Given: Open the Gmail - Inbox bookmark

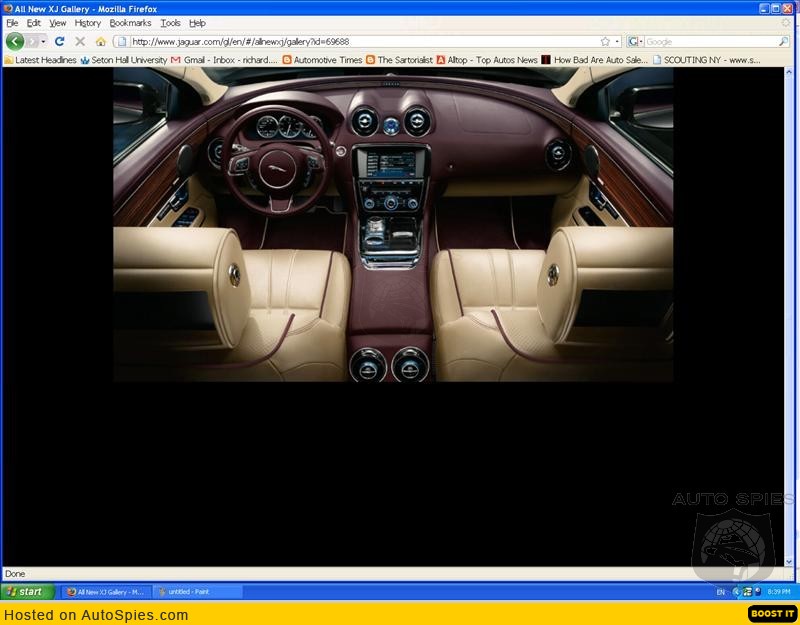Looking at the screenshot, I should coord(225,60).
